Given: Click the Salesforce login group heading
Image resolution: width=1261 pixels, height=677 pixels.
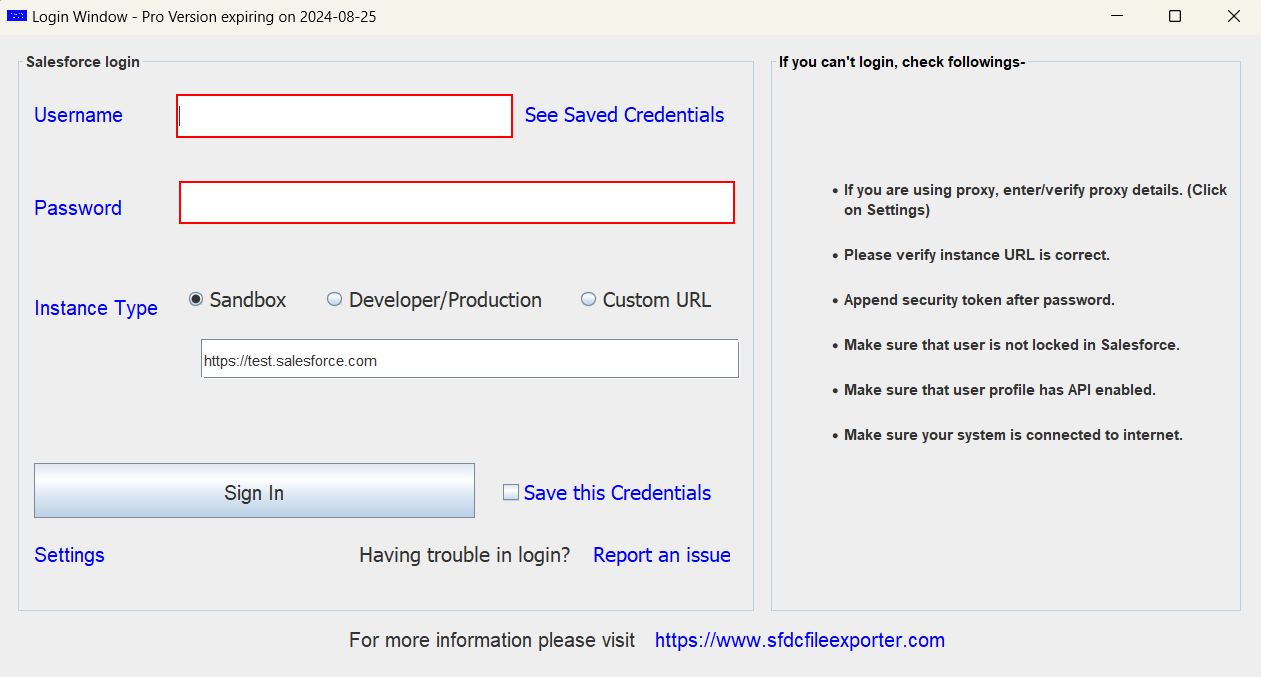Looking at the screenshot, I should point(82,62).
